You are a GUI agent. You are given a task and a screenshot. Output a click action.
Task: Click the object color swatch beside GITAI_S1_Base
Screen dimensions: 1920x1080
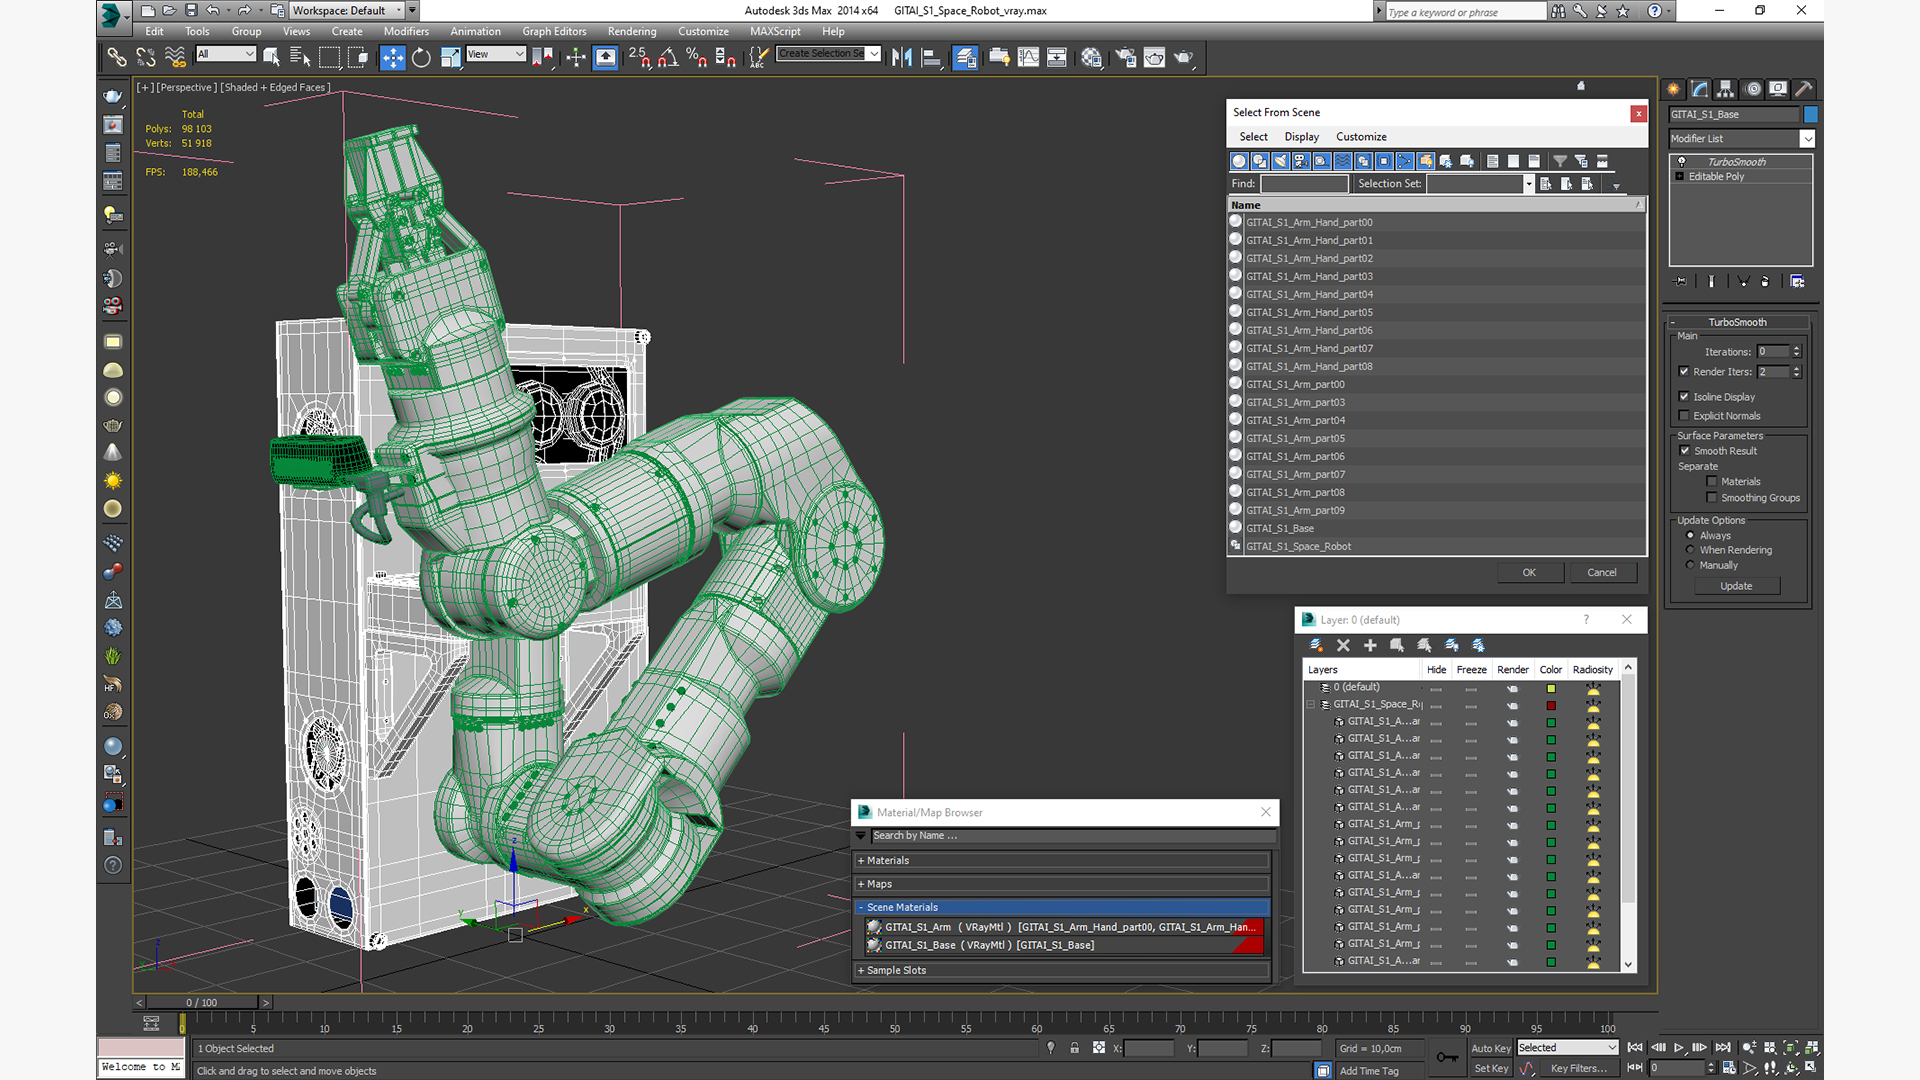click(1810, 115)
